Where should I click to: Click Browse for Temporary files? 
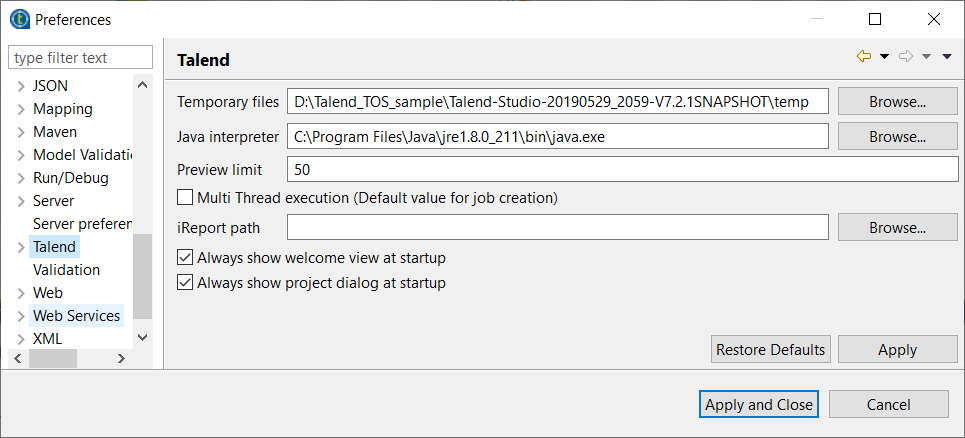click(897, 102)
